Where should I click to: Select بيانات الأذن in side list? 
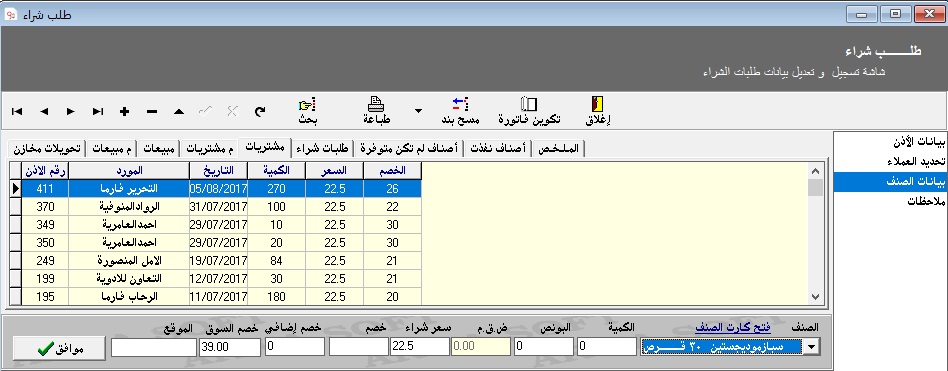(x=890, y=142)
